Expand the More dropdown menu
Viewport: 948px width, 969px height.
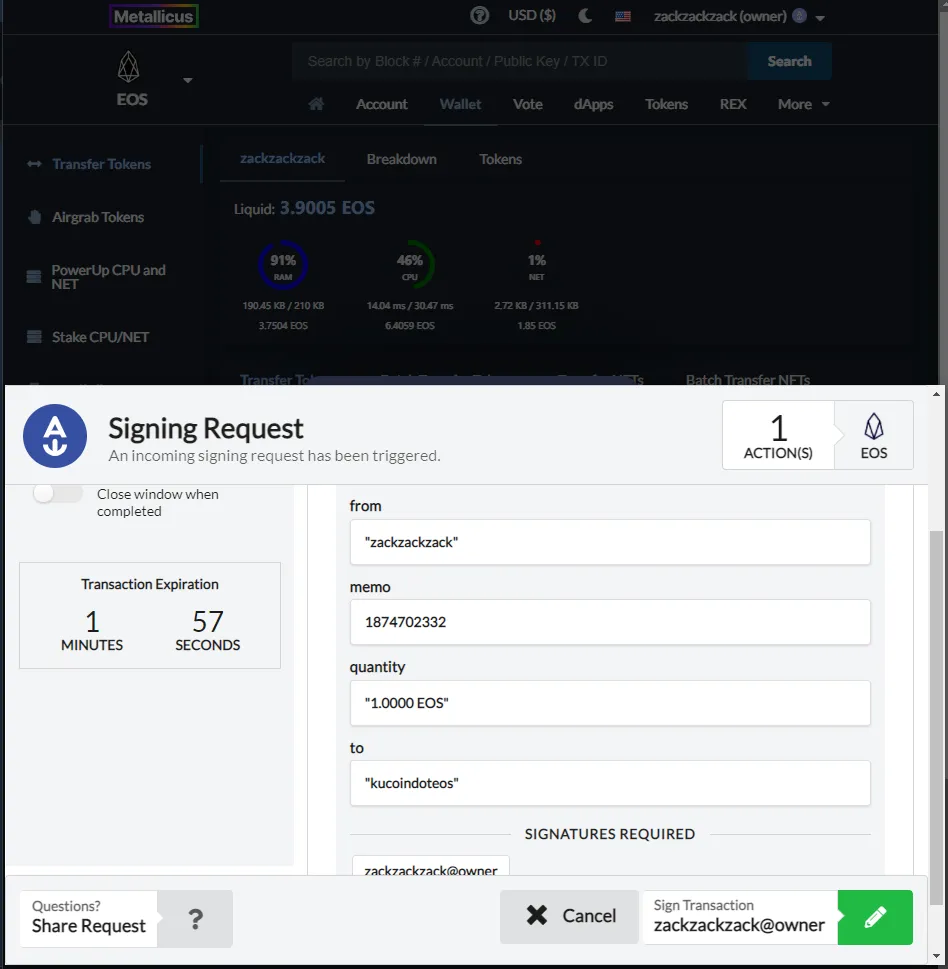pyautogui.click(x=803, y=104)
